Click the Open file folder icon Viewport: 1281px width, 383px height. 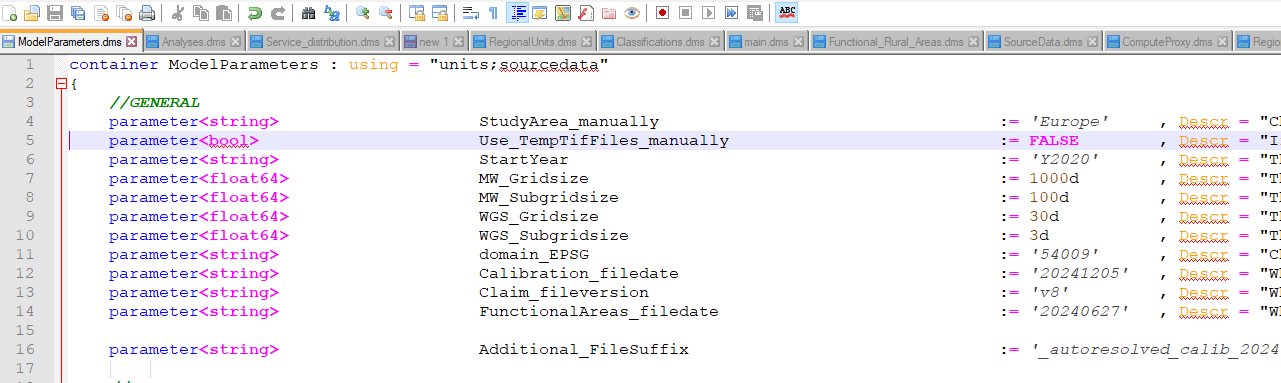click(x=32, y=13)
